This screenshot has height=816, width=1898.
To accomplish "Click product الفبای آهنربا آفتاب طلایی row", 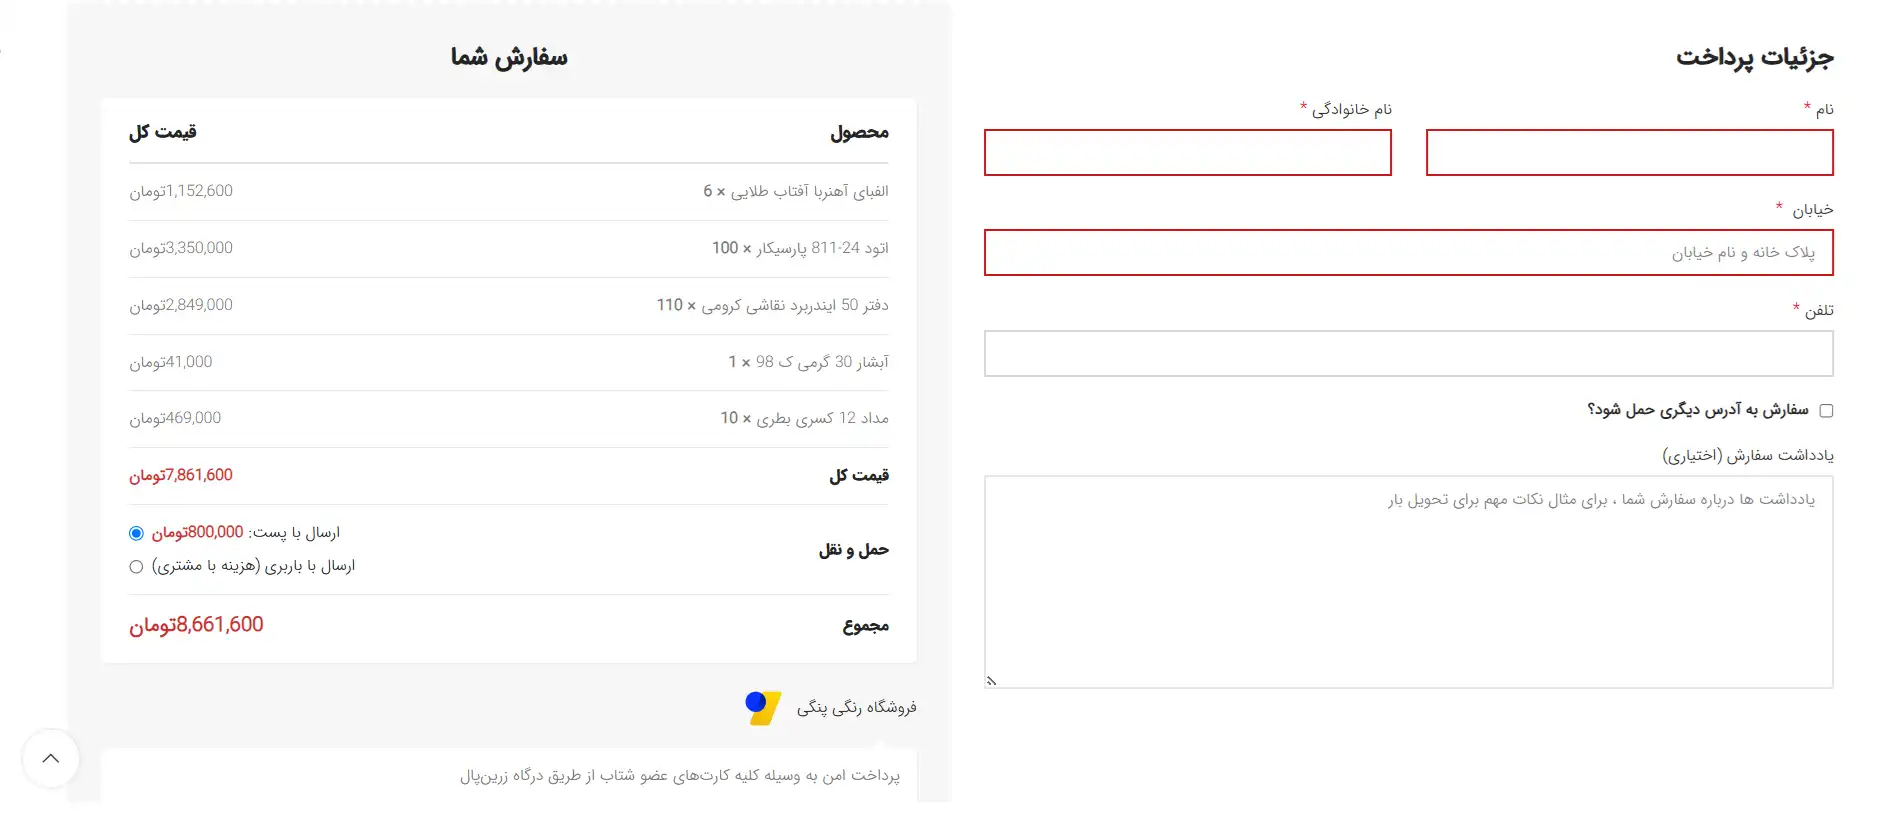I will pos(509,191).
